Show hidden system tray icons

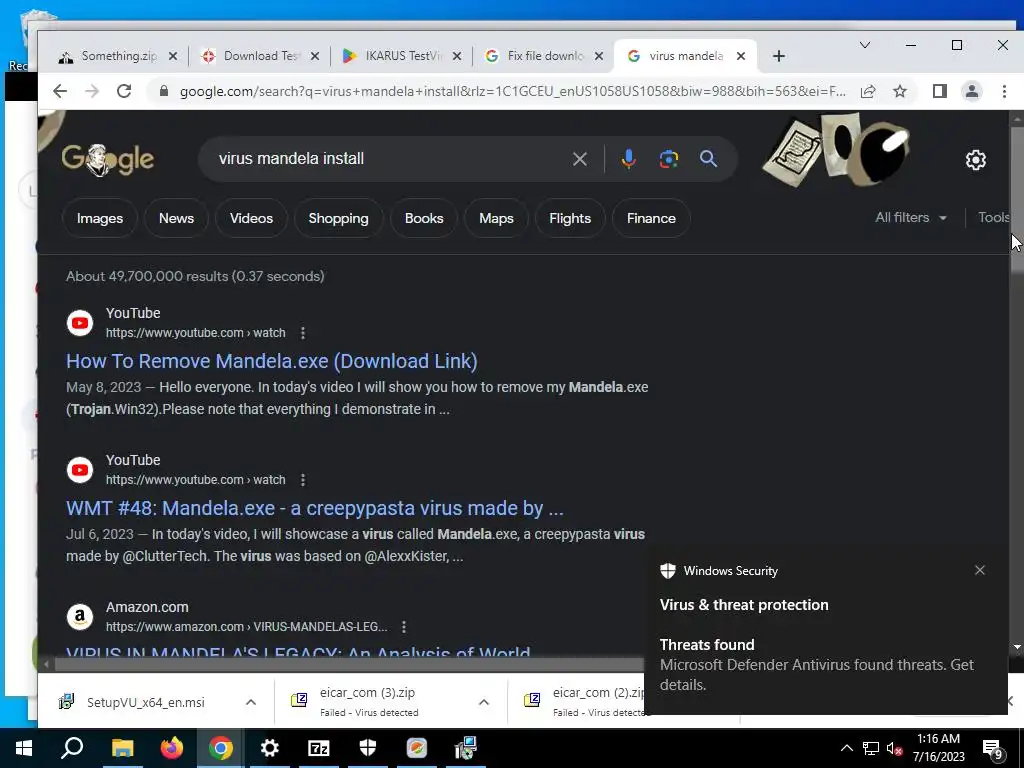coord(846,748)
